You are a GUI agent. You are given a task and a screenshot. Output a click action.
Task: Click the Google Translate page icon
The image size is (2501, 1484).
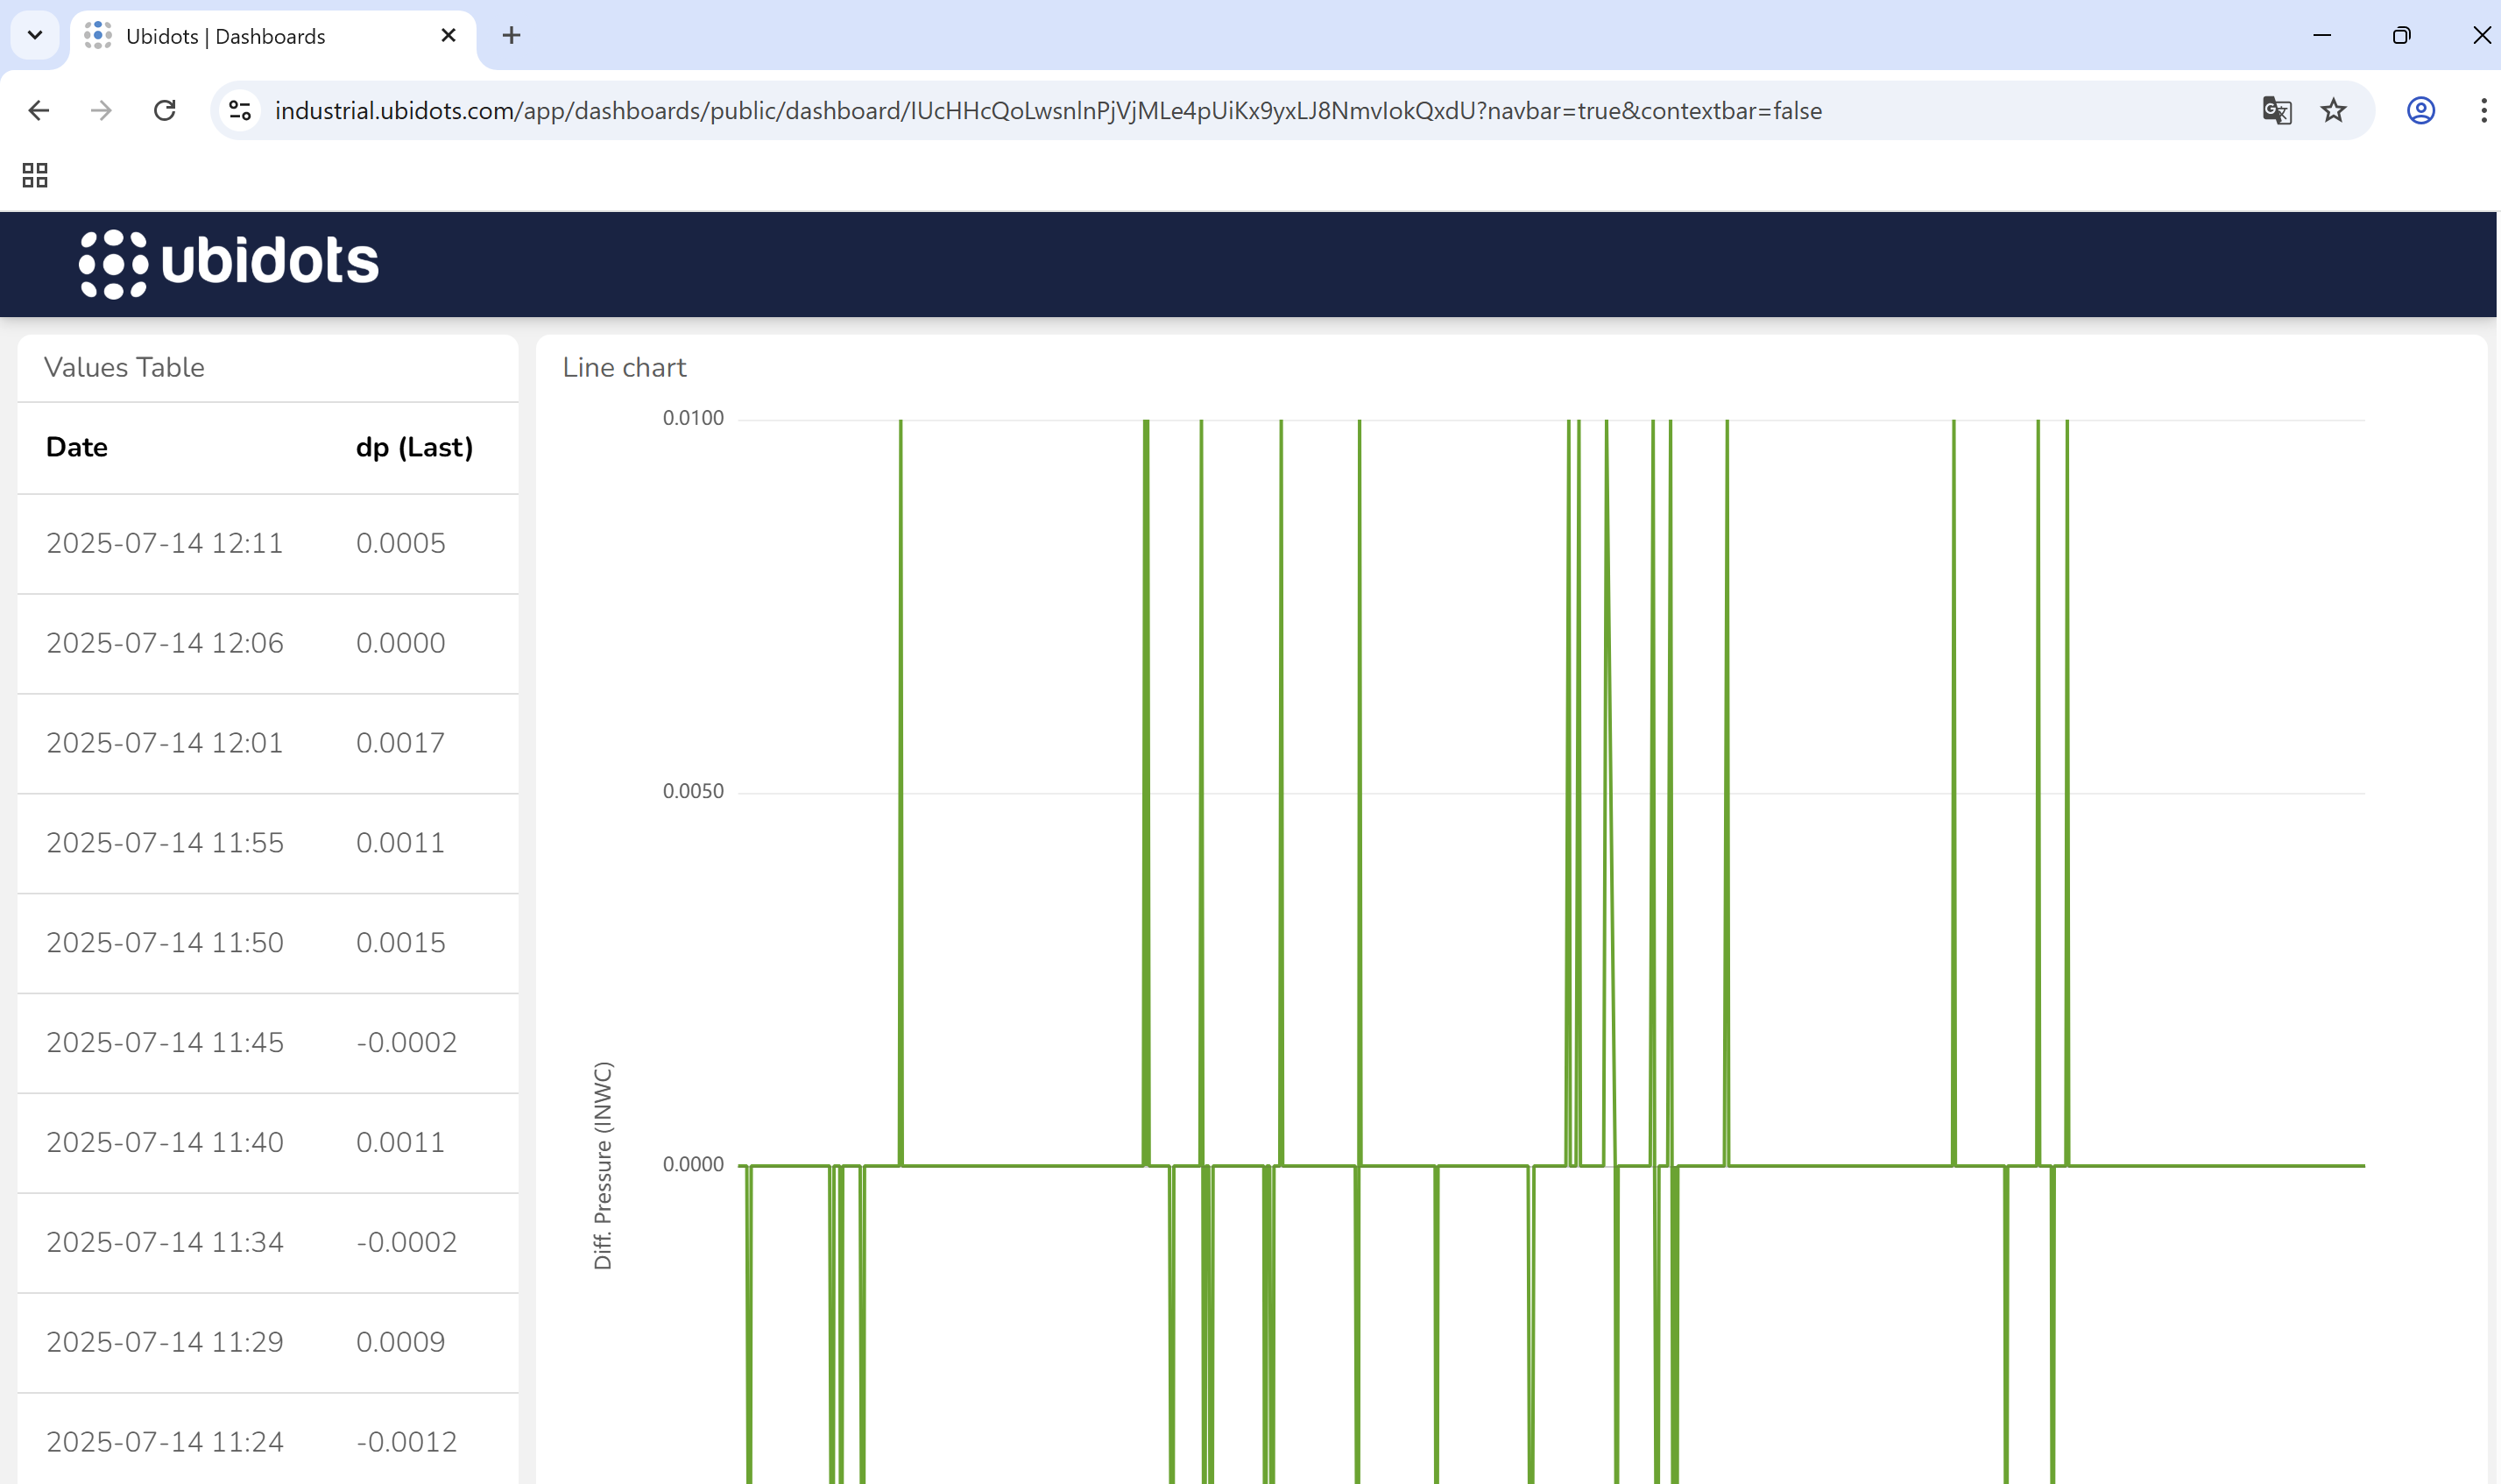pos(2276,110)
